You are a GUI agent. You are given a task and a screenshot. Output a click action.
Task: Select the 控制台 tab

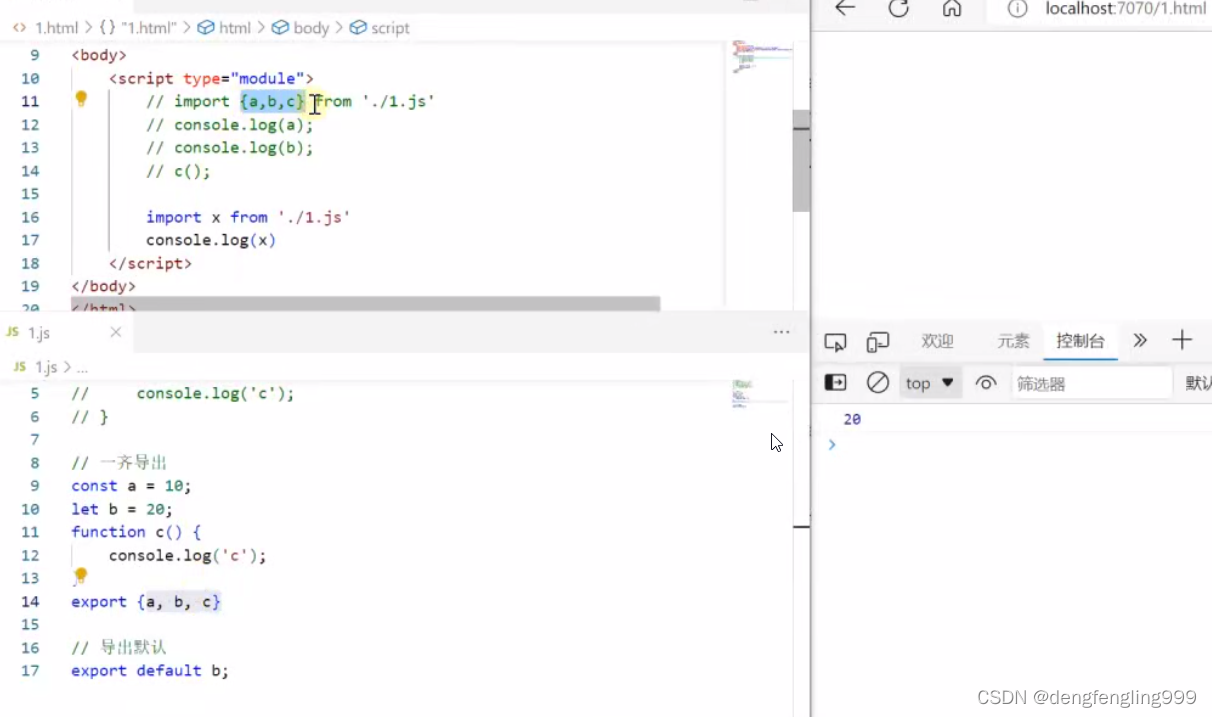click(x=1080, y=341)
